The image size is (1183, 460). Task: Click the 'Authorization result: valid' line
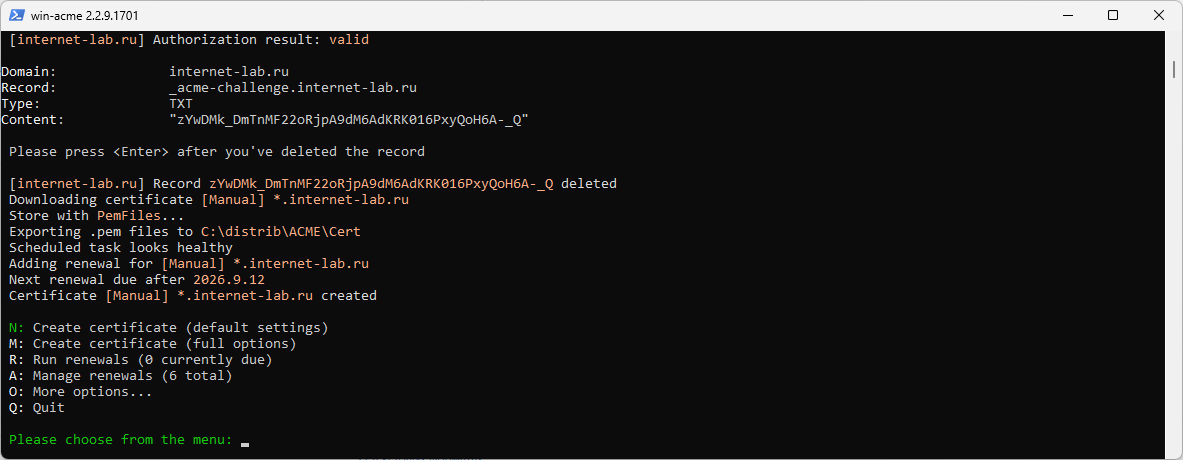(189, 40)
